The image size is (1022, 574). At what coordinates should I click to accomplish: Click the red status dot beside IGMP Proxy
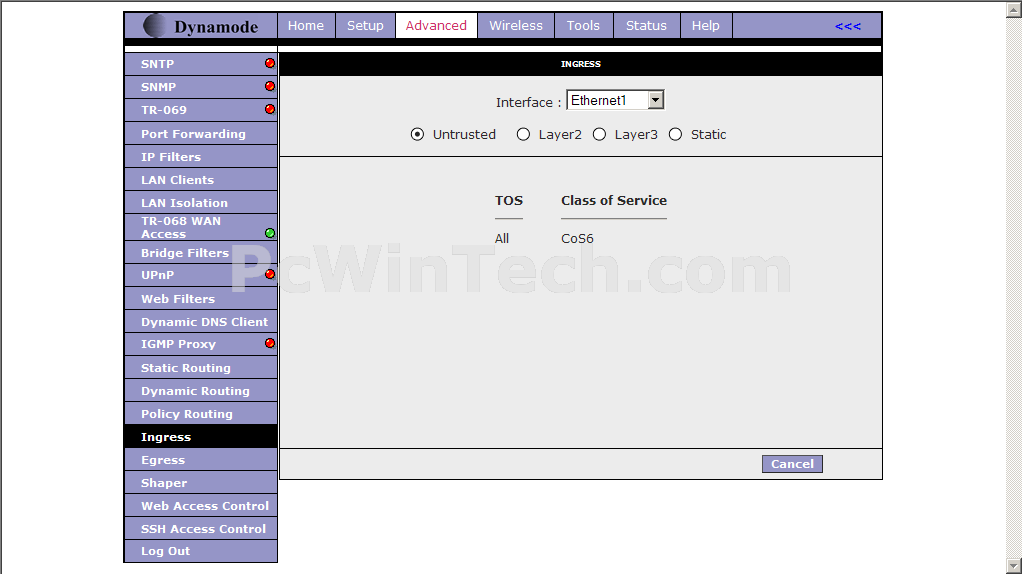[270, 343]
